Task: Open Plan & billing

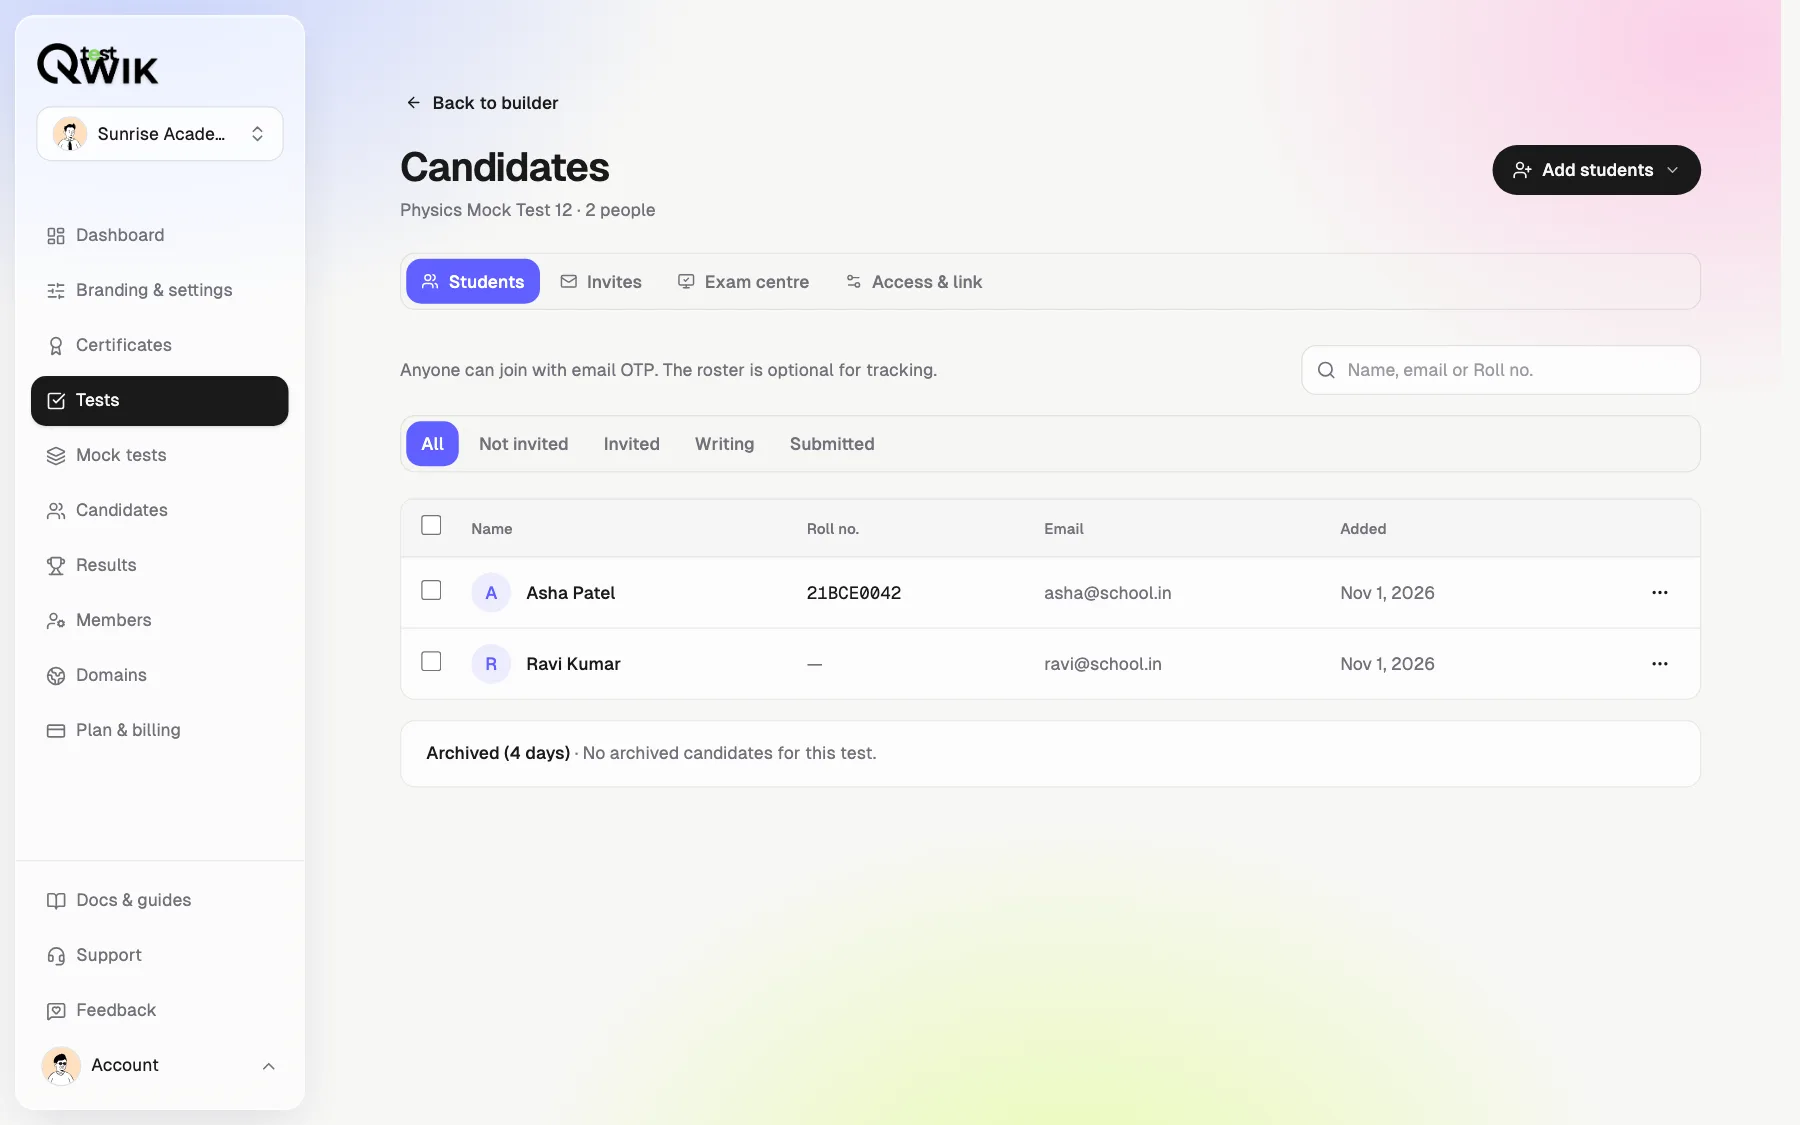Action: tap(160, 730)
